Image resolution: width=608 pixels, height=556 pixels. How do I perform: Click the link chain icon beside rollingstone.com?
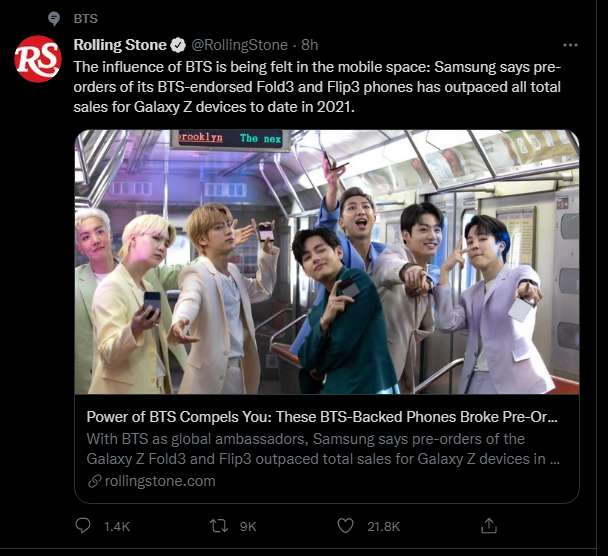click(95, 481)
